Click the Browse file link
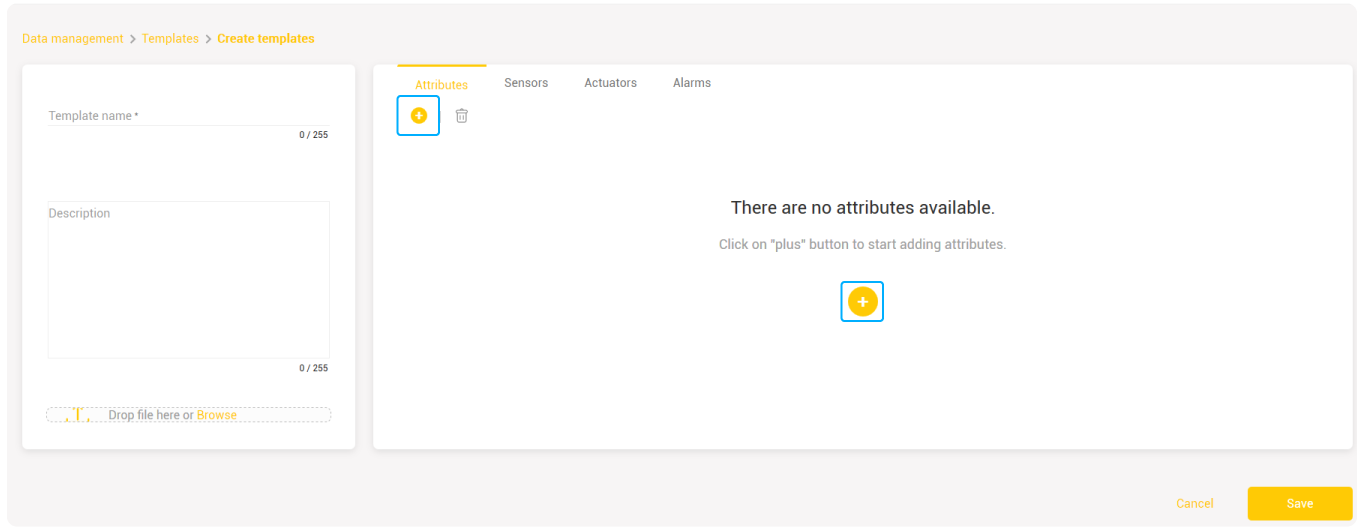This screenshot has height=530, width=1363. [217, 415]
